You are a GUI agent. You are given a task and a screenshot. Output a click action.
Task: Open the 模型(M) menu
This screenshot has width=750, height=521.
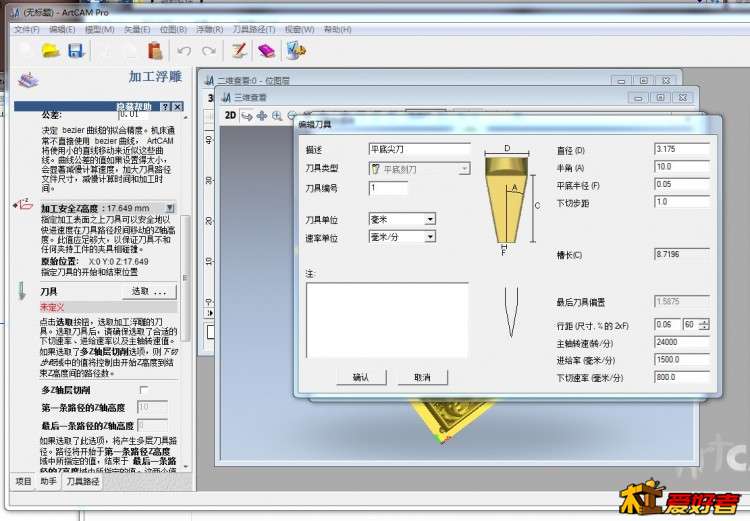click(x=99, y=30)
